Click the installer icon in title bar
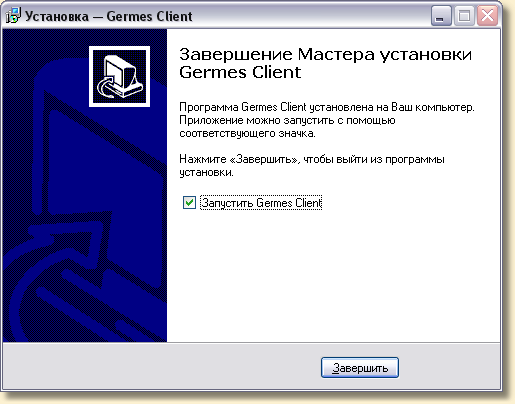This screenshot has height=404, width=515. pos(13,15)
